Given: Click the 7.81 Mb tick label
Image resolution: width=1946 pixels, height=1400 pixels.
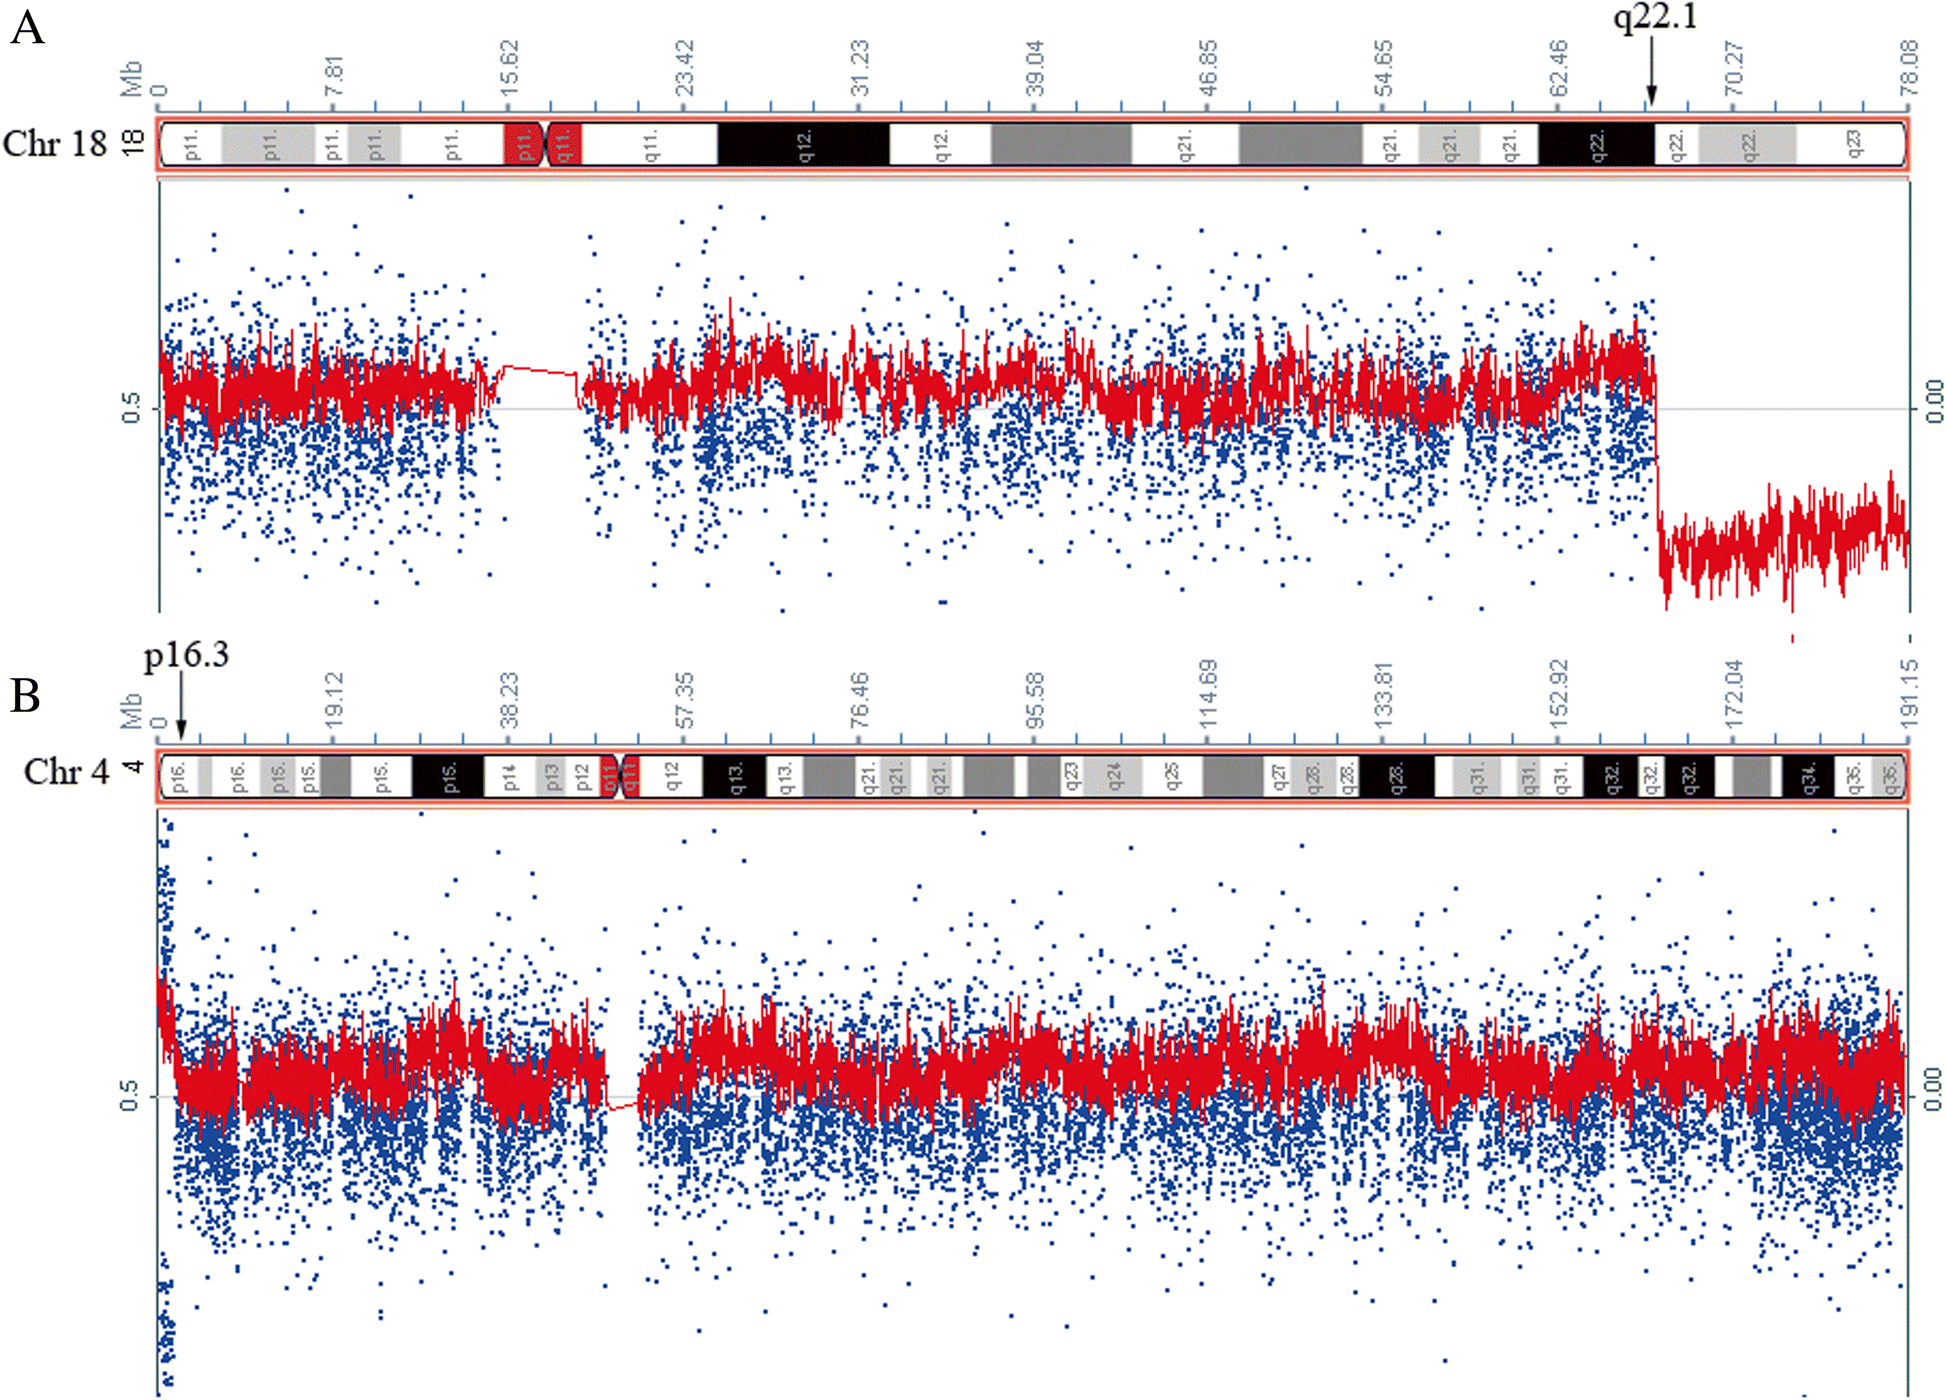Looking at the screenshot, I should (334, 76).
